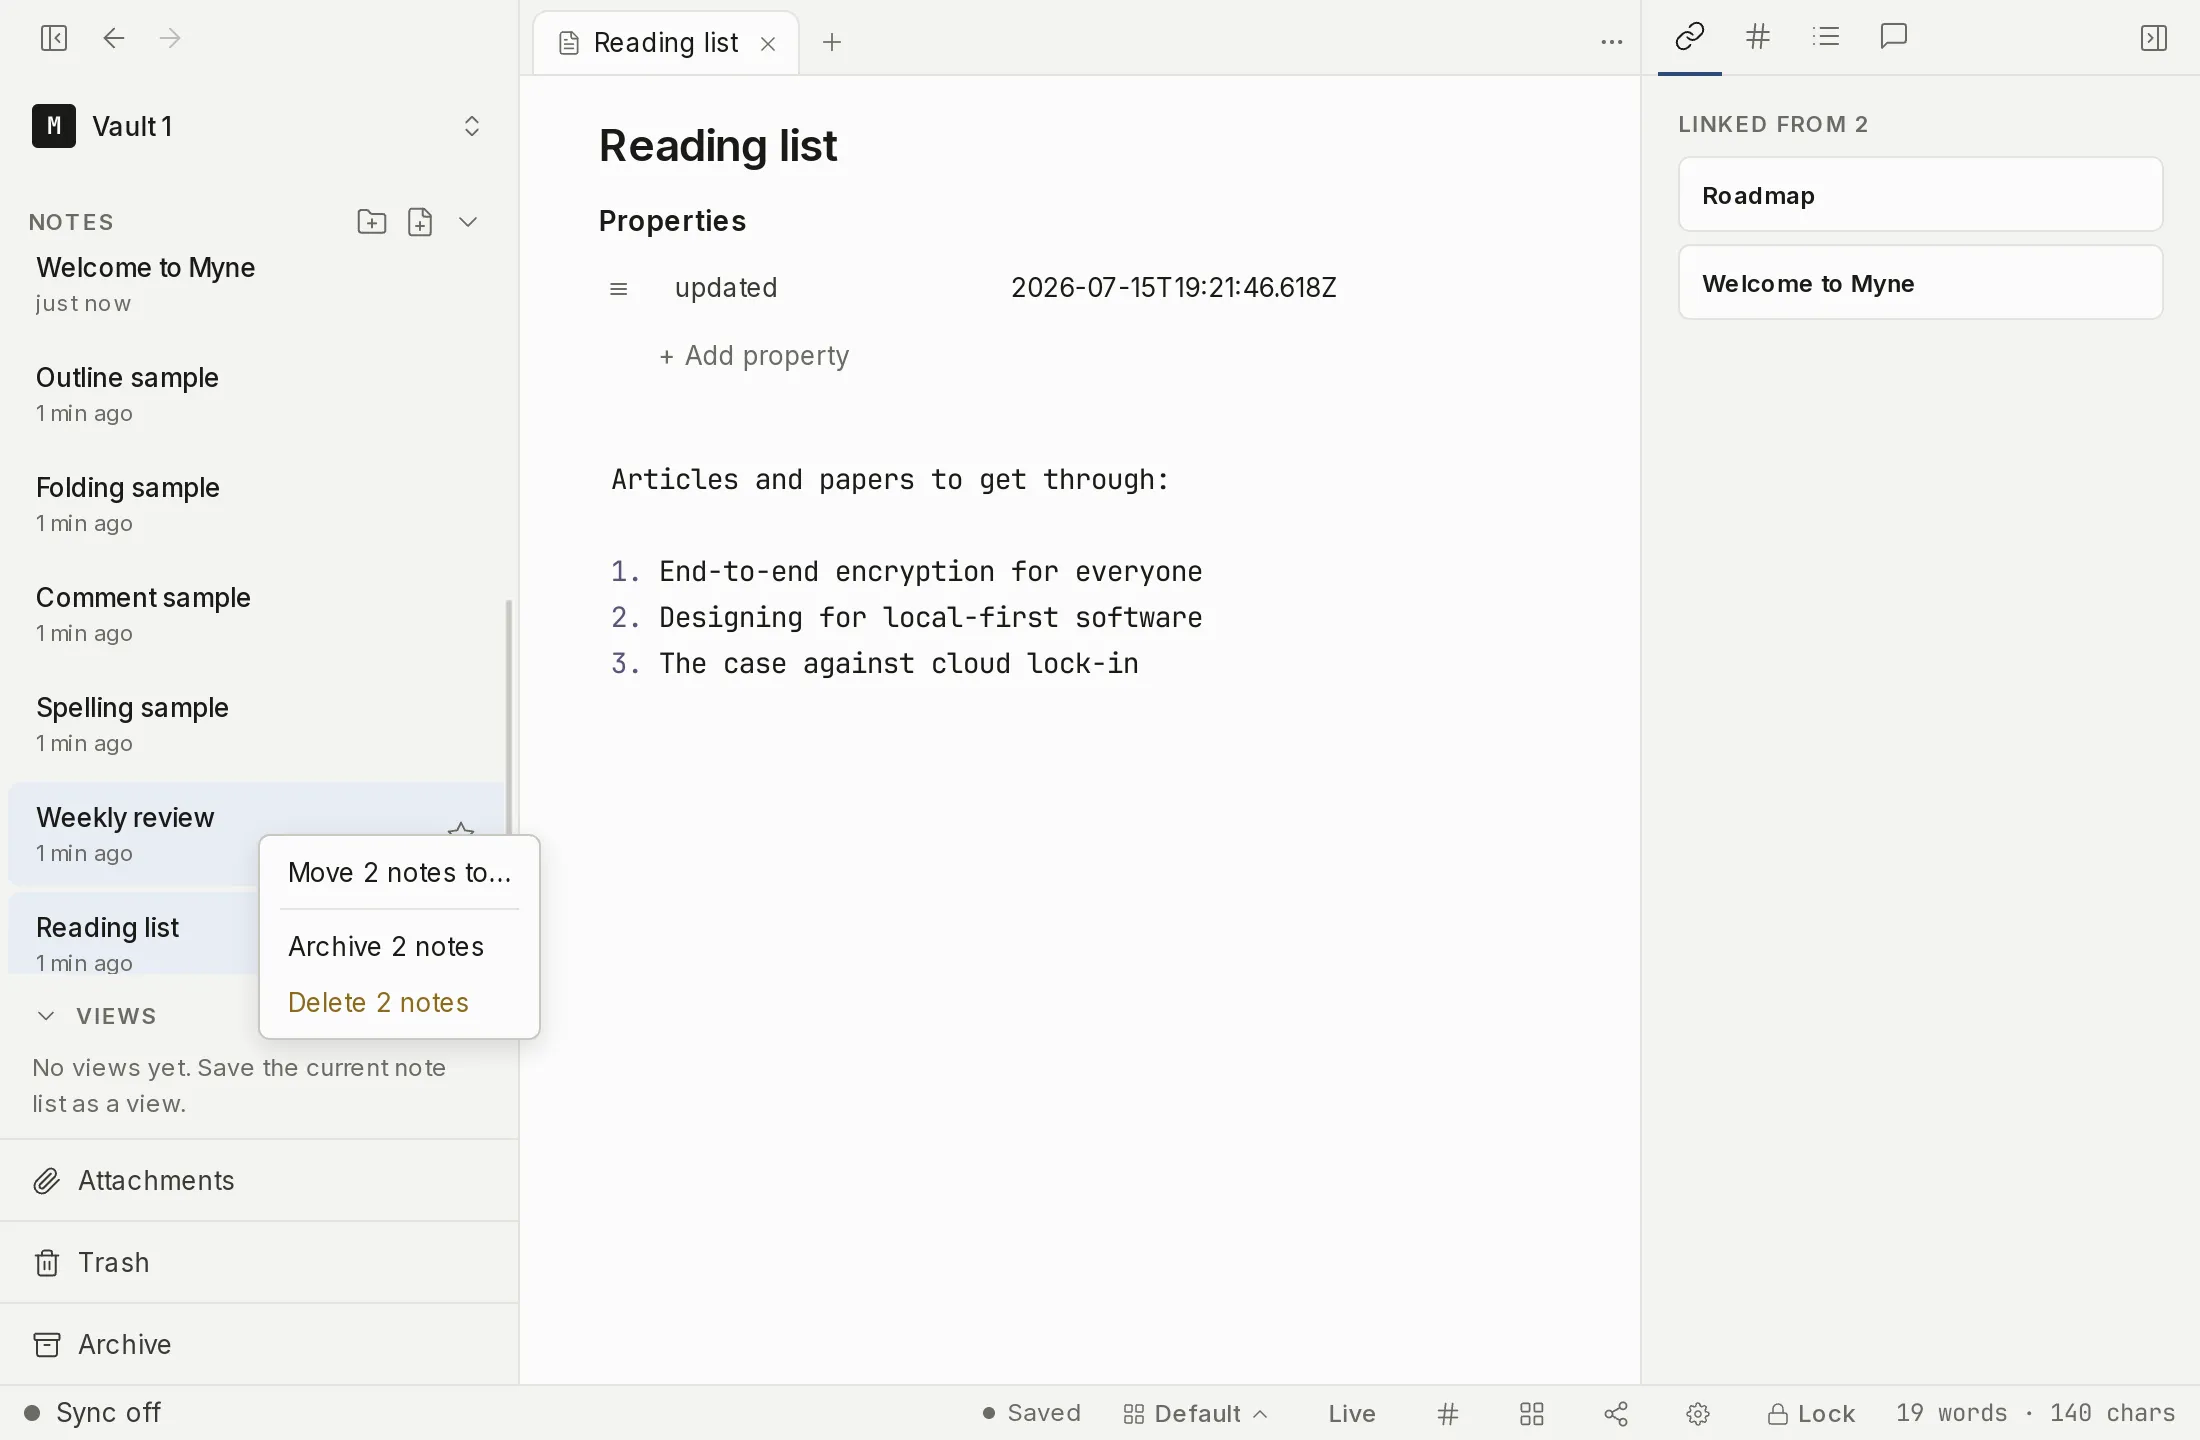The image size is (2200, 1440).
Task: Choose Move 2 notes to...
Action: [399, 873]
